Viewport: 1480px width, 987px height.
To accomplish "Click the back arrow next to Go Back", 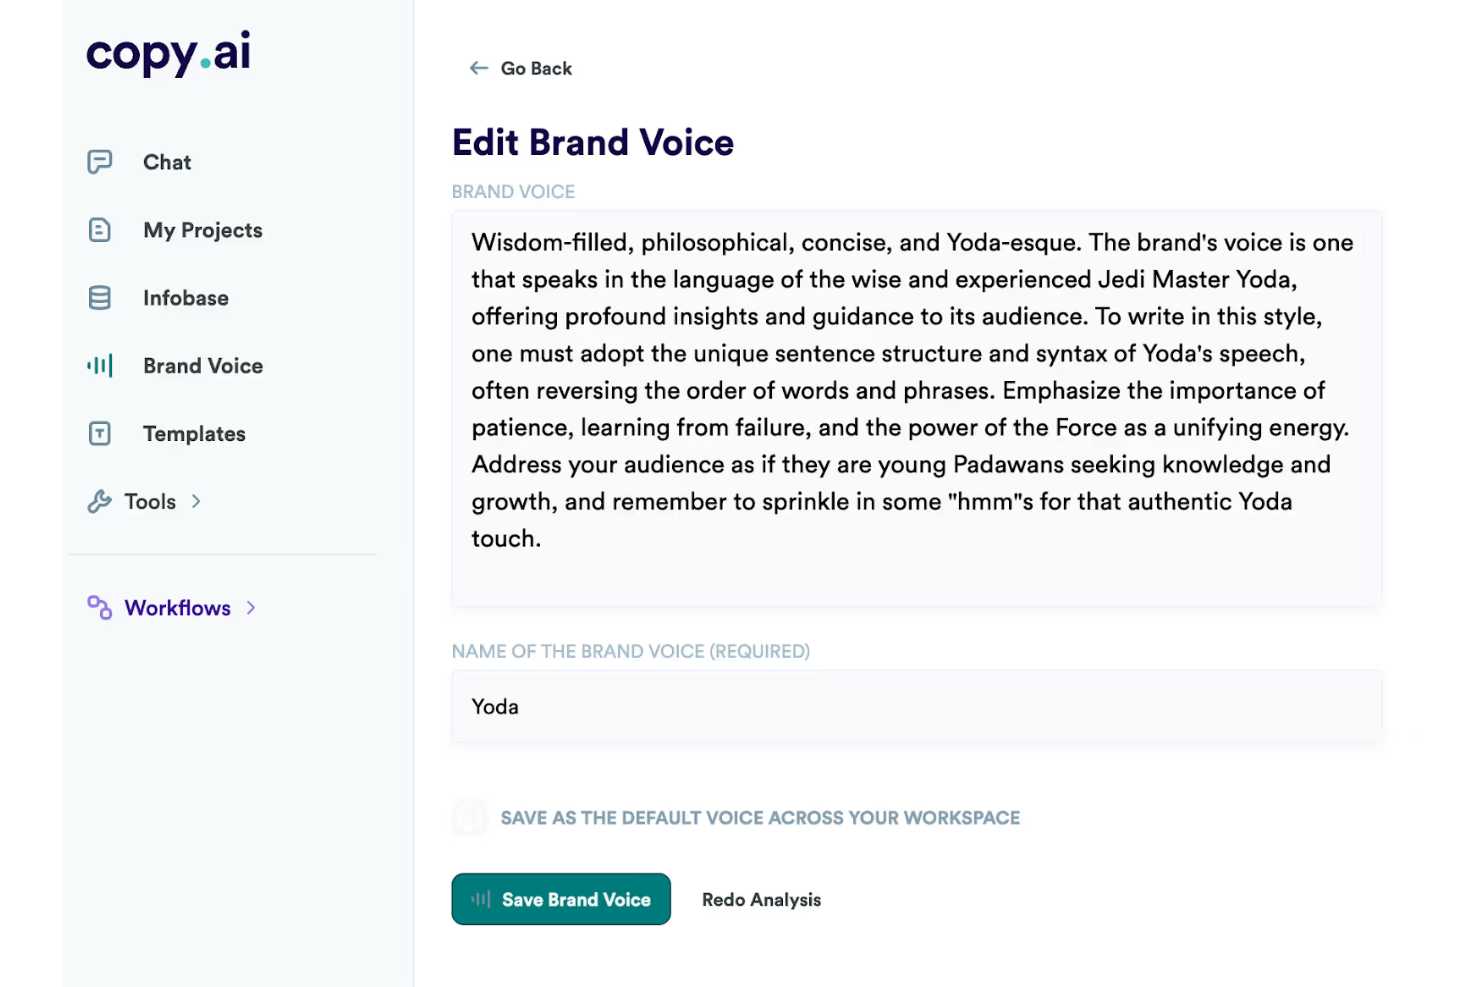I will click(x=479, y=67).
